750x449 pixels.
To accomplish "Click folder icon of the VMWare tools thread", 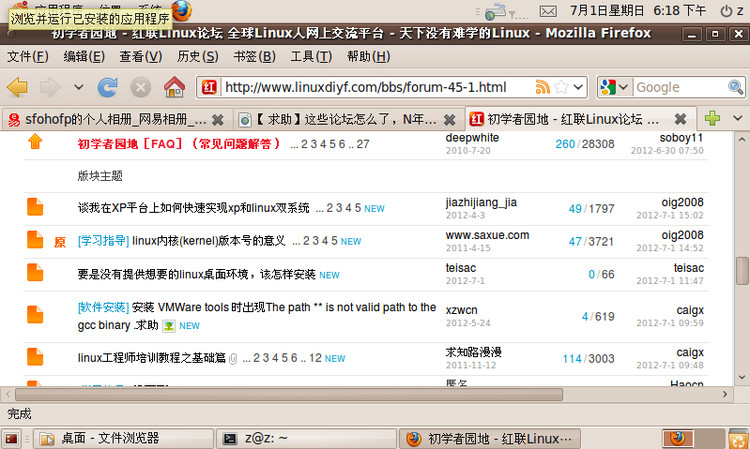I will (x=35, y=315).
